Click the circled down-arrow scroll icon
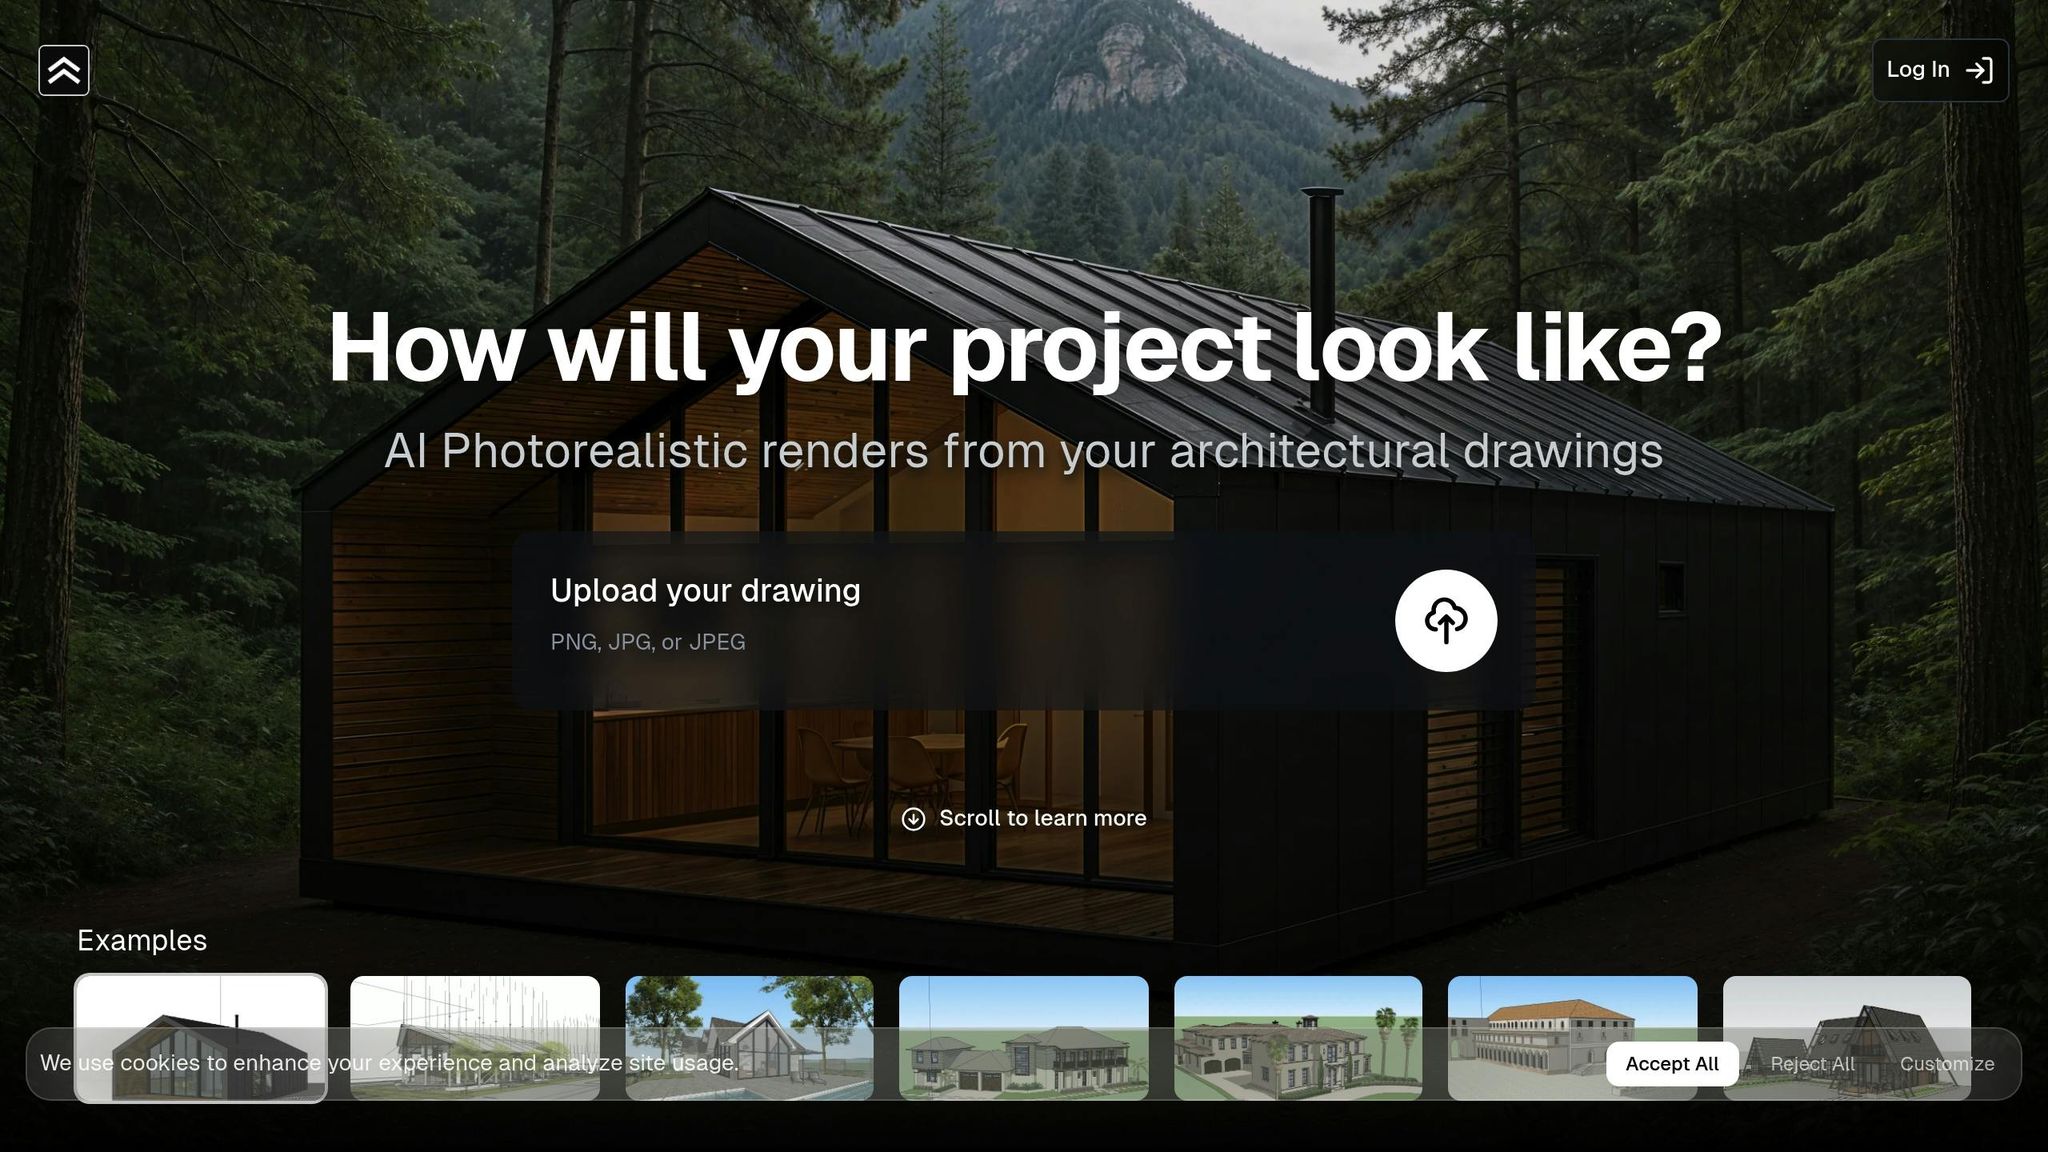The height and width of the screenshot is (1152, 2048). coord(913,819)
